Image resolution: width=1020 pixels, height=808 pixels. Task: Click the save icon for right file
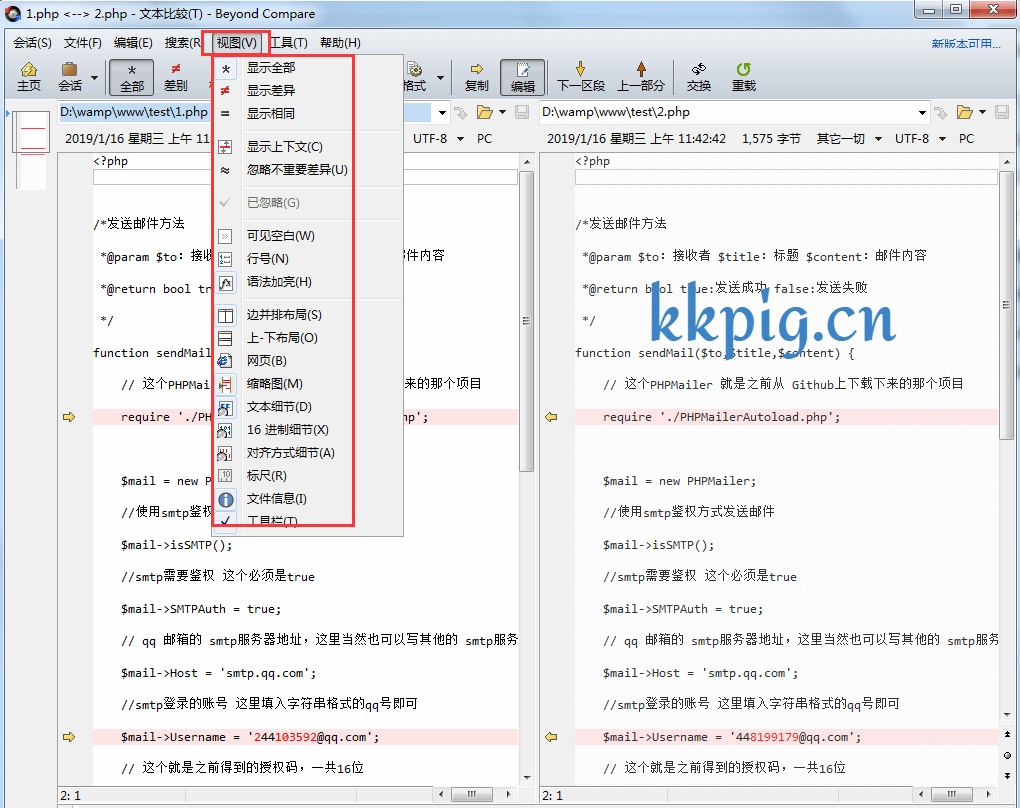(1002, 113)
